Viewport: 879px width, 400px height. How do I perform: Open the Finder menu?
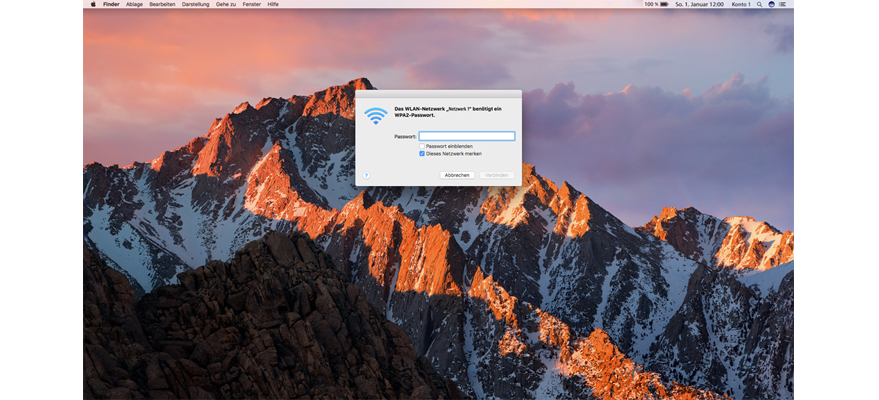point(111,4)
